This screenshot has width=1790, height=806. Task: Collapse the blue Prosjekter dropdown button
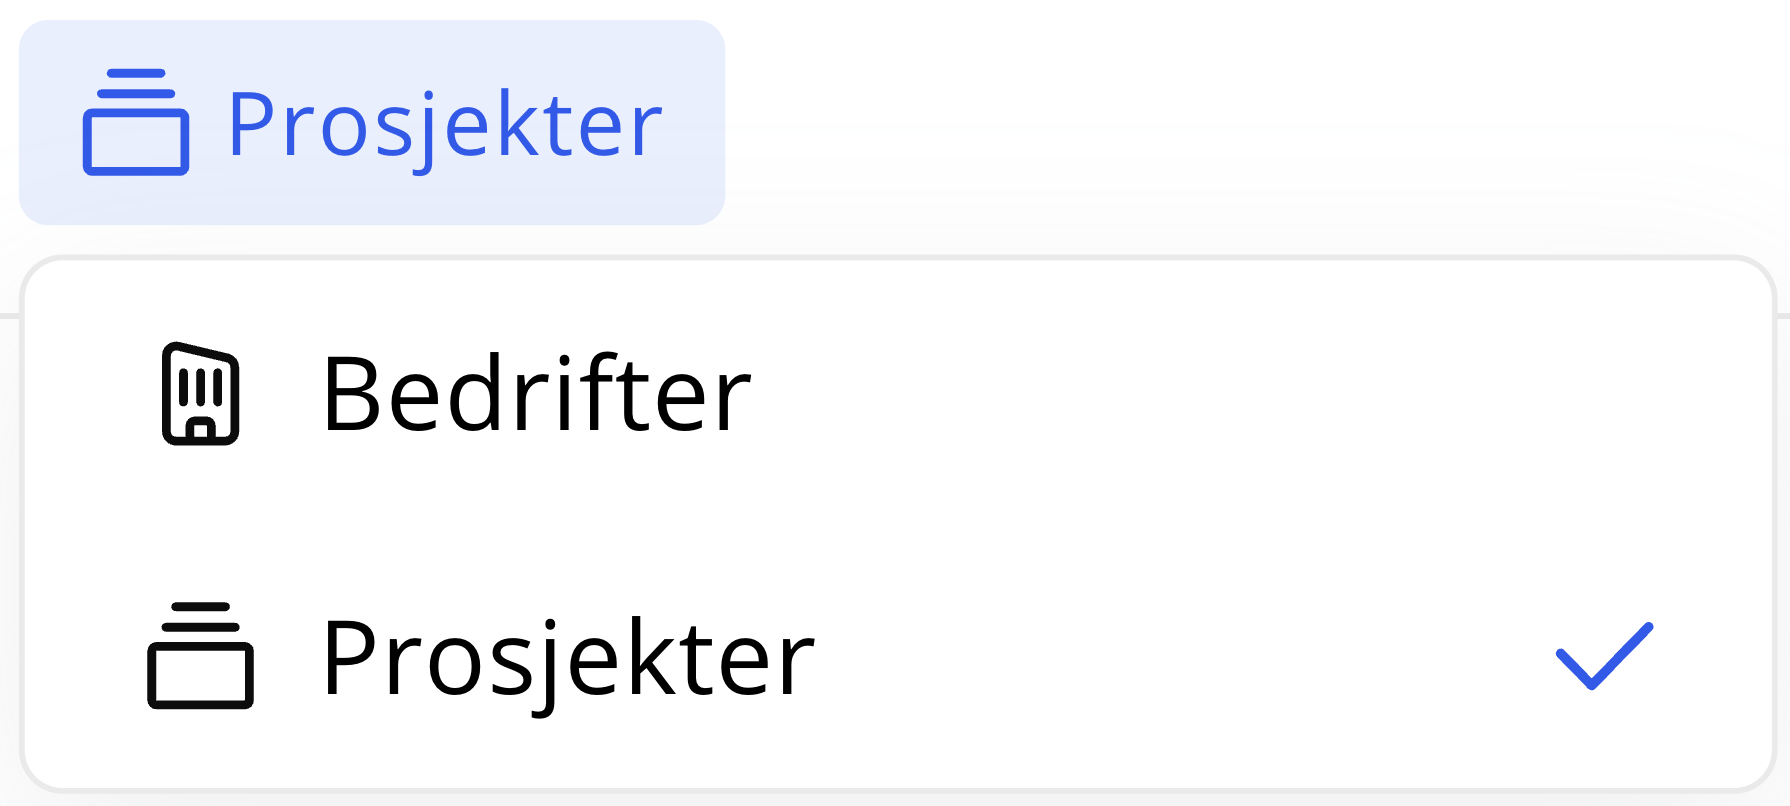[372, 122]
